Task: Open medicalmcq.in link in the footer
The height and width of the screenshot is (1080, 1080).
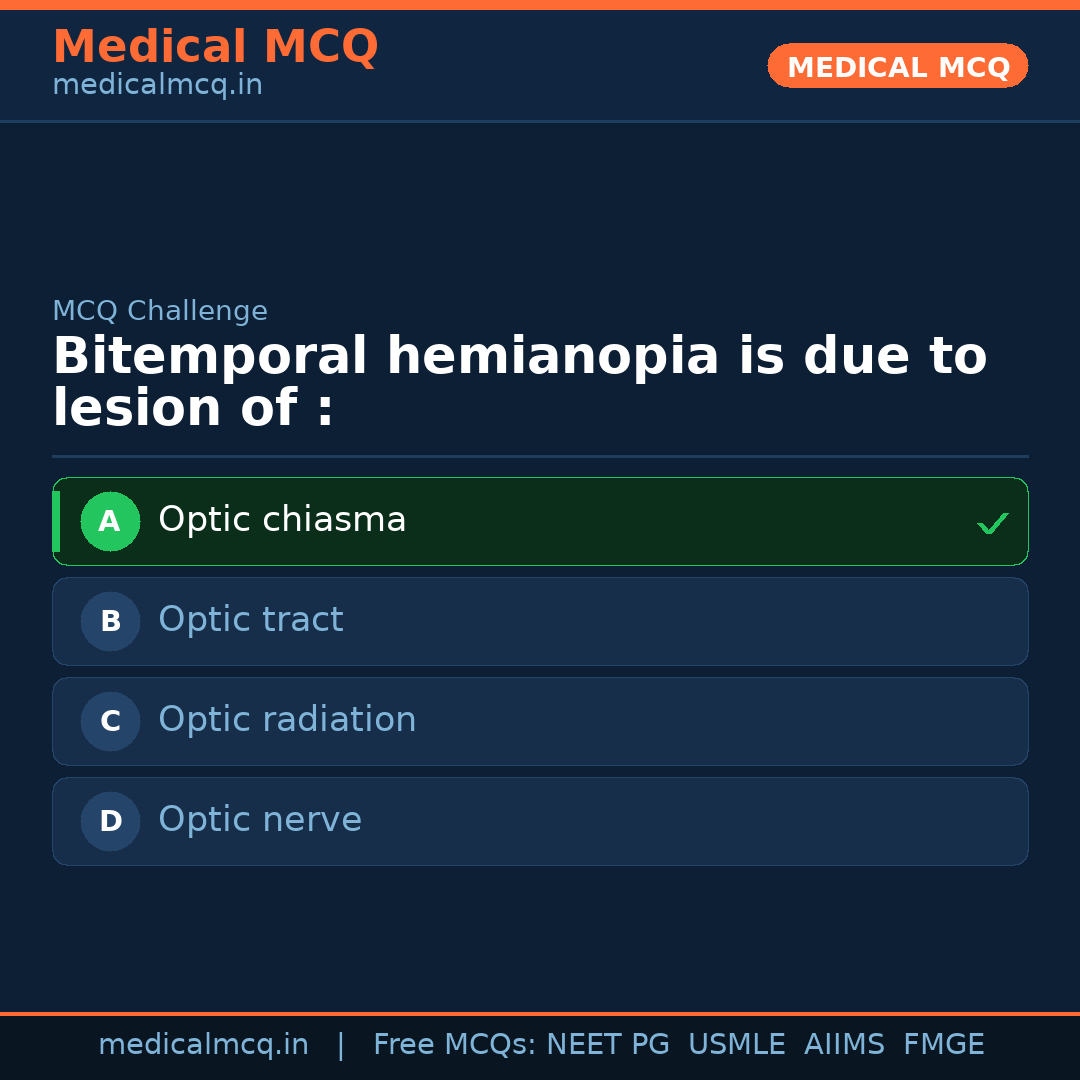Action: pos(203,1045)
